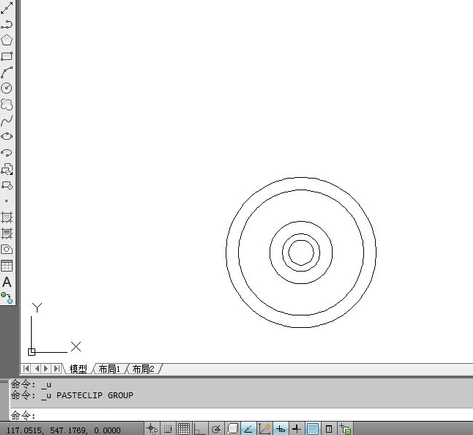Toggle Grid Display in status bar
Screen dimensions: 473x435
point(184,429)
